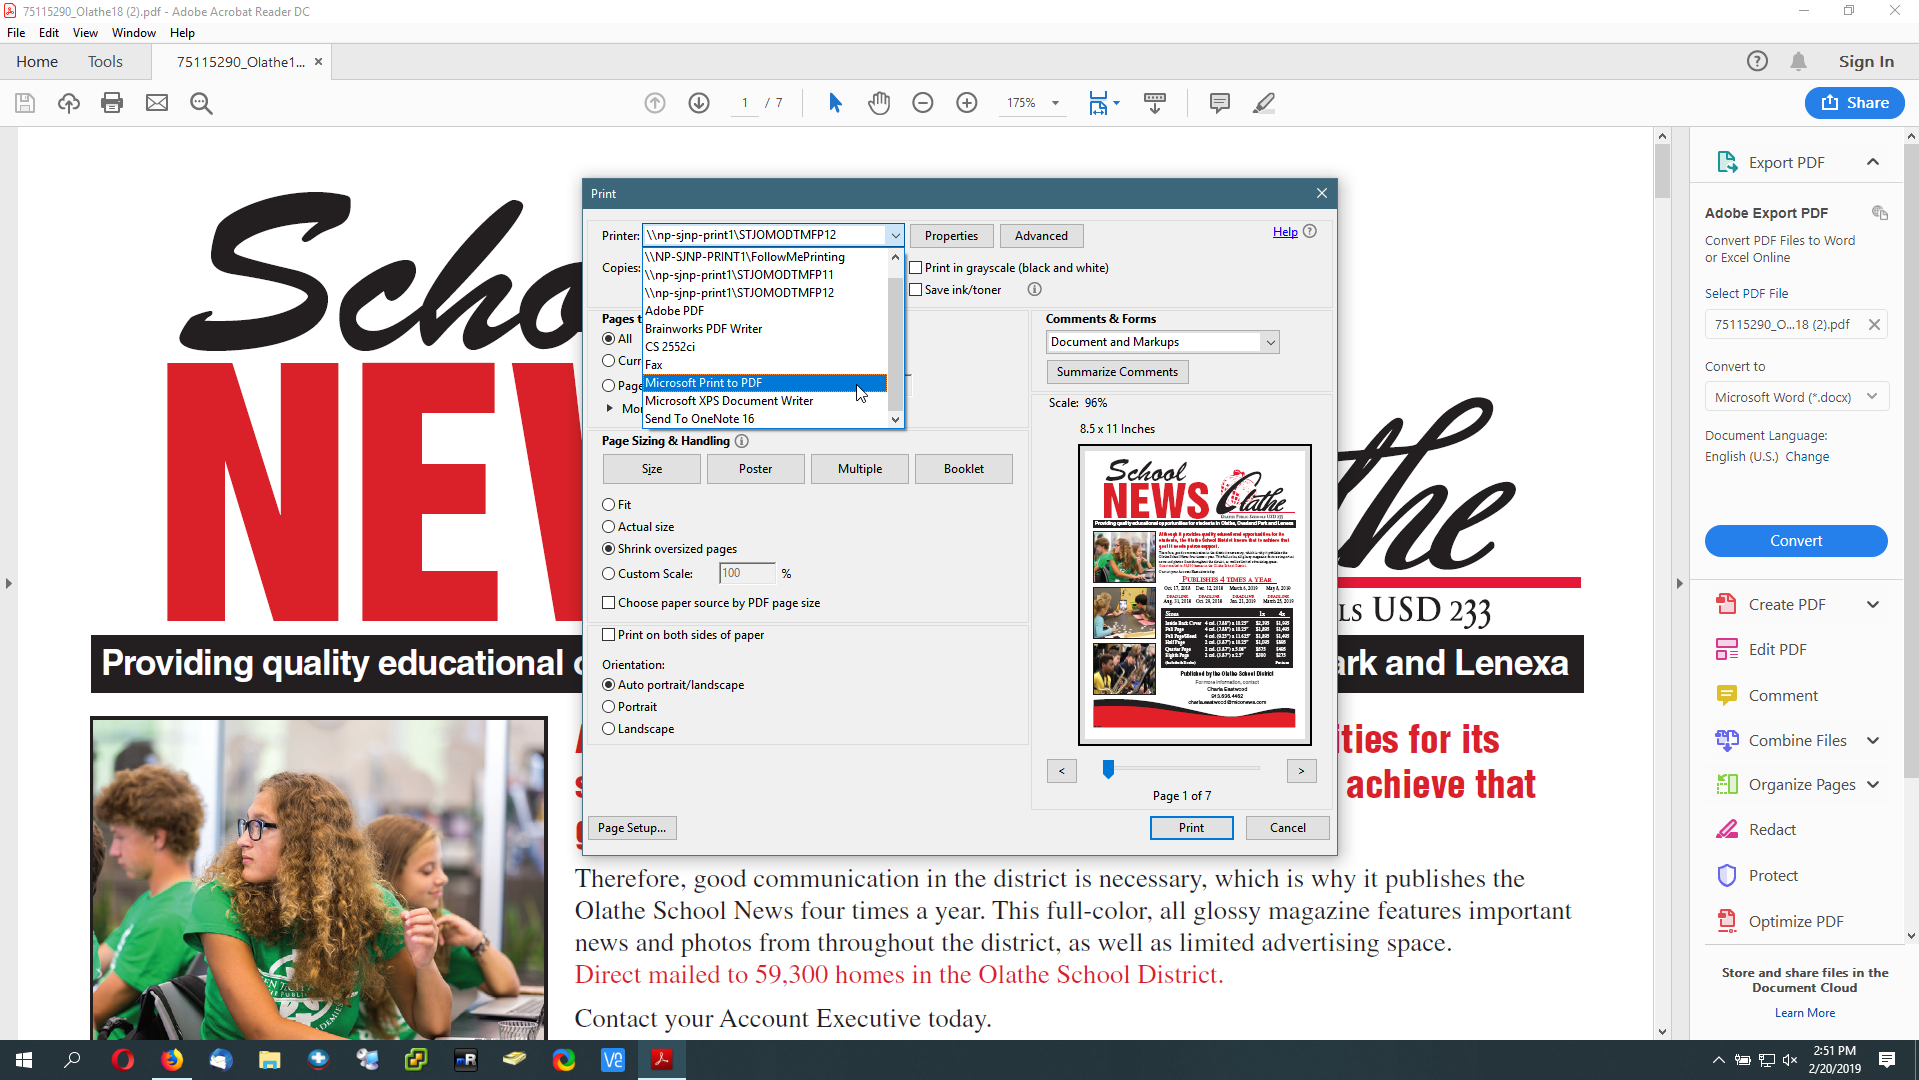Open Acrobat help question mark icon
1919x1080 pixels.
click(x=1757, y=61)
